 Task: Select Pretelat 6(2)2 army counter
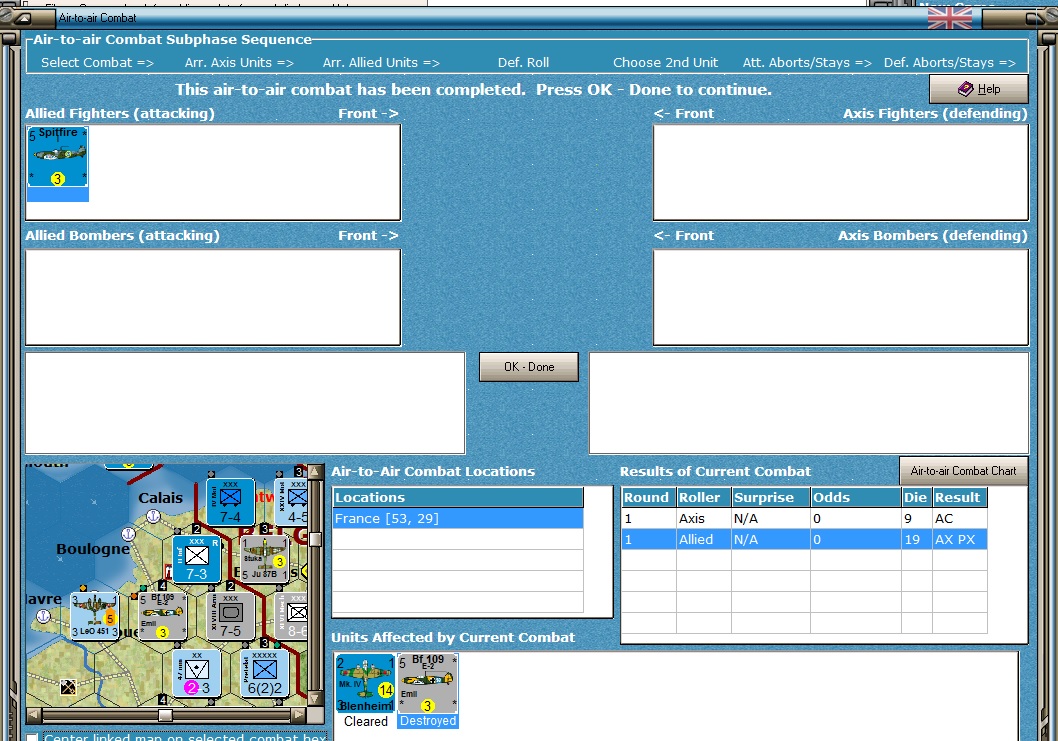tap(264, 673)
